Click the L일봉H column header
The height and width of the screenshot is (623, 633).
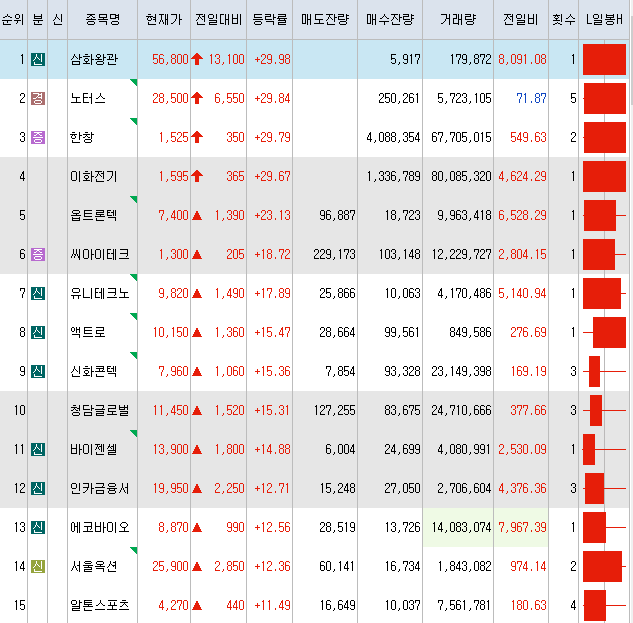[604, 19]
